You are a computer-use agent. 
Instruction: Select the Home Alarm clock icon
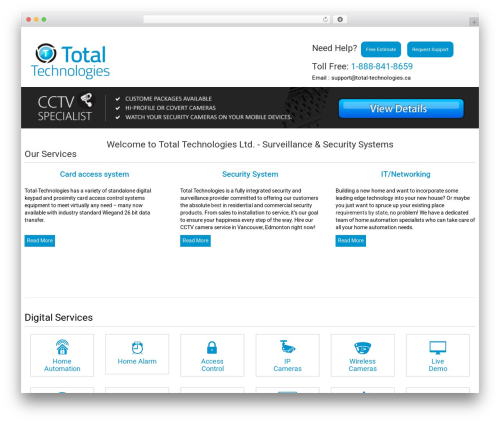tap(137, 348)
